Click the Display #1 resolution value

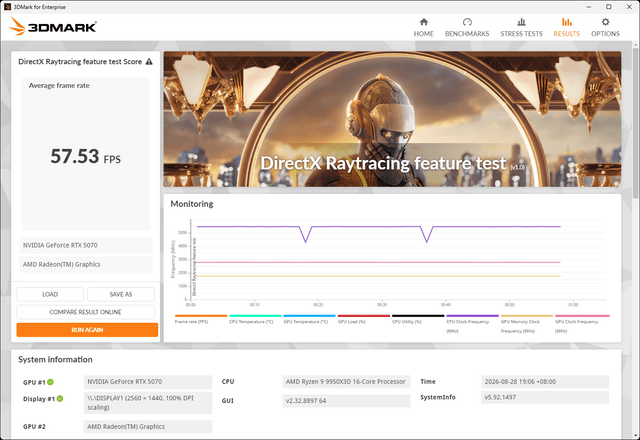[148, 403]
